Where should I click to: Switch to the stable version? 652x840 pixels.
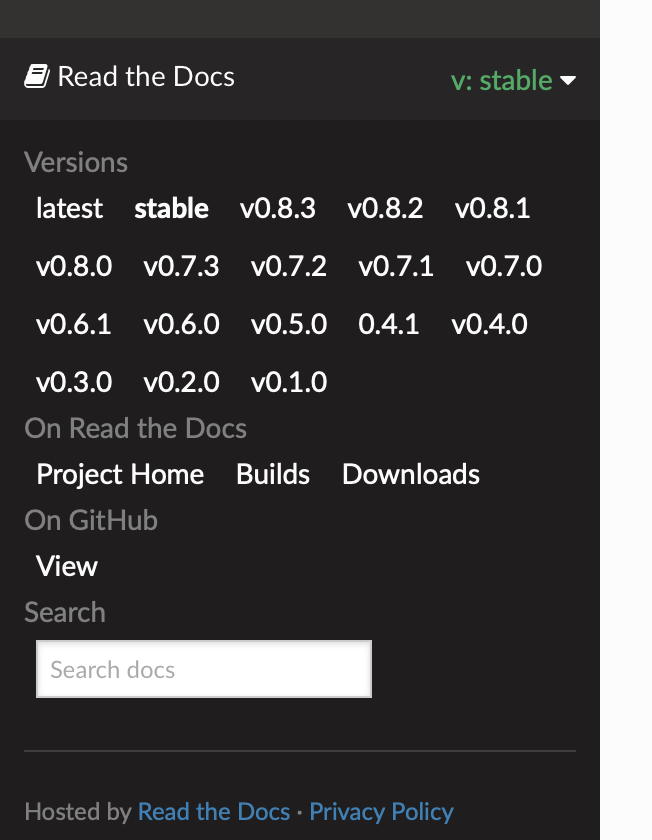point(171,209)
